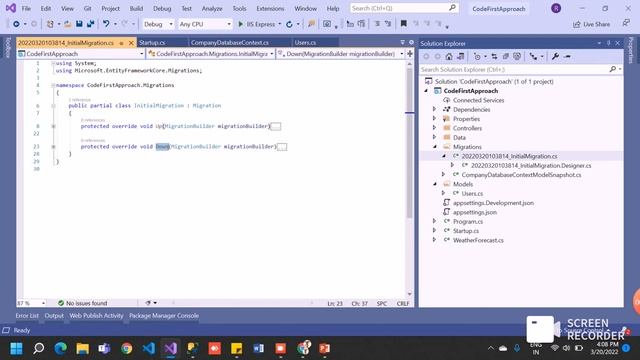Collapse the namespace region on line 4
This screenshot has width=640, height=360.
[x=53, y=85]
